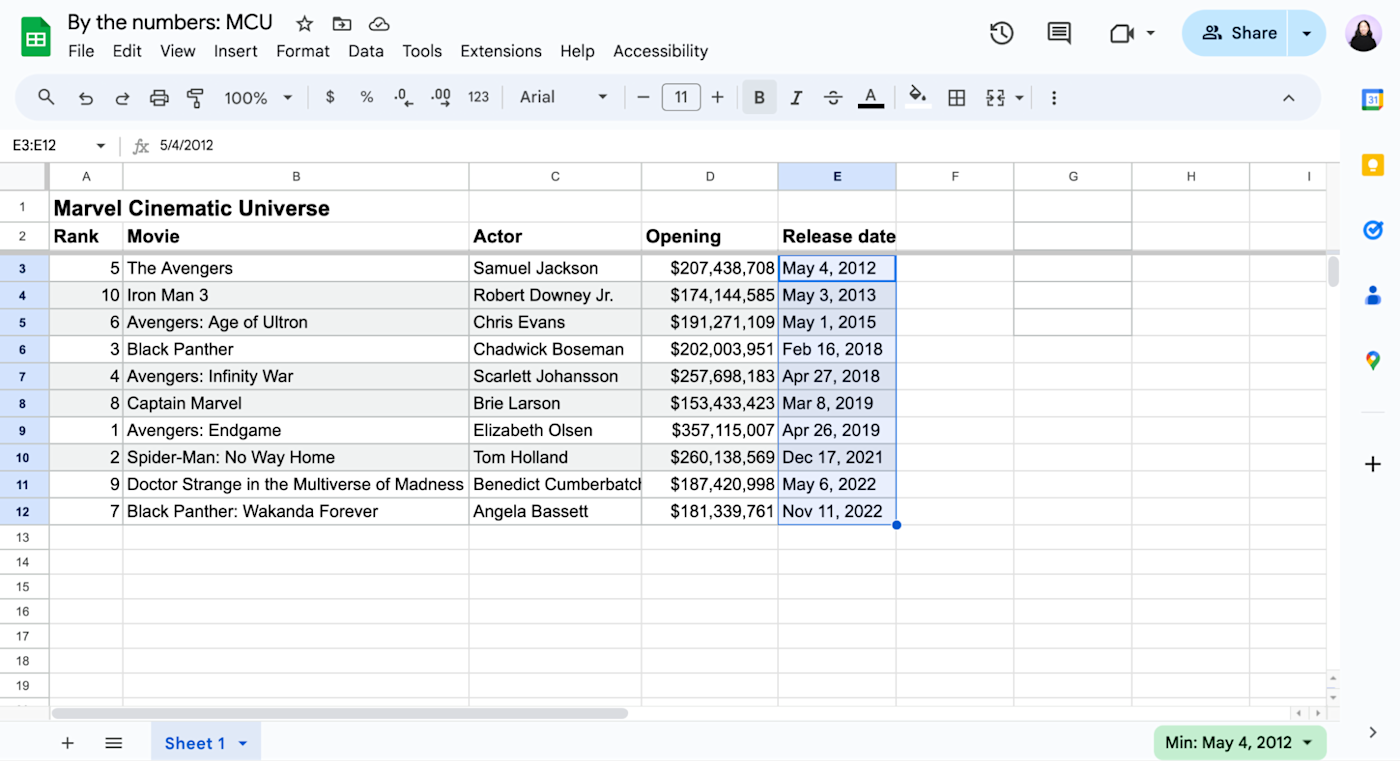1400x761 pixels.
Task: Expand the Name box dropdown arrow
Action: (x=100, y=146)
